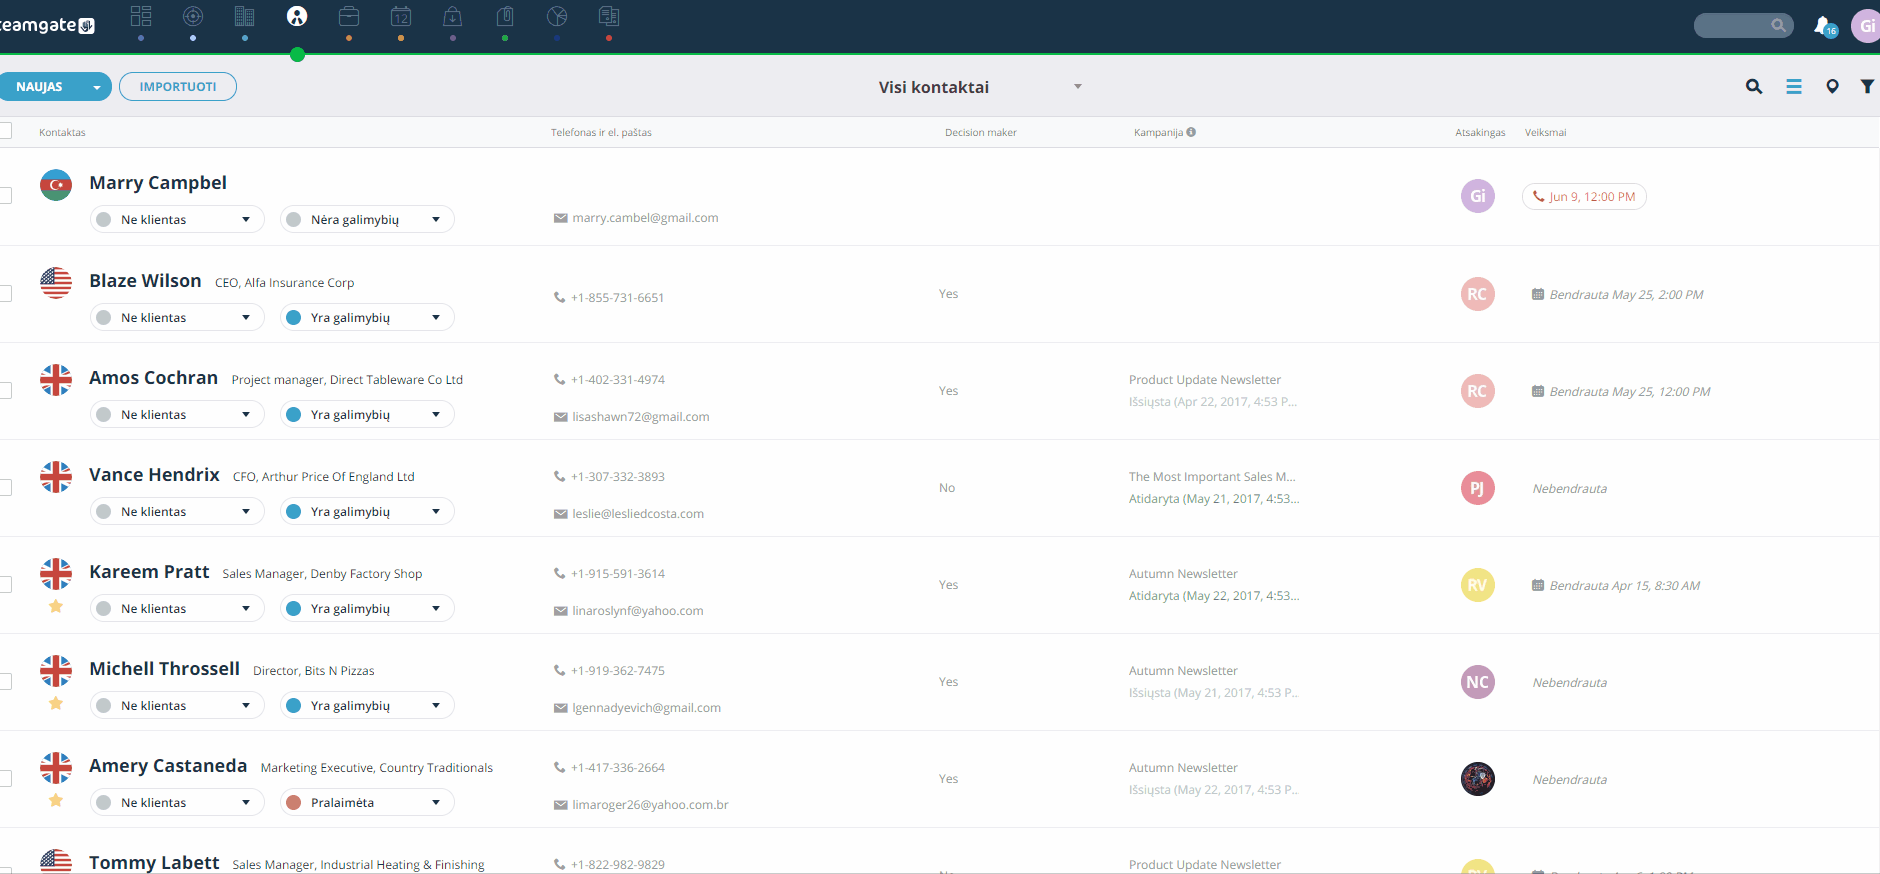This screenshot has height=874, width=1880.
Task: Open the marry.cambel@gmail.com email link
Action: [645, 218]
